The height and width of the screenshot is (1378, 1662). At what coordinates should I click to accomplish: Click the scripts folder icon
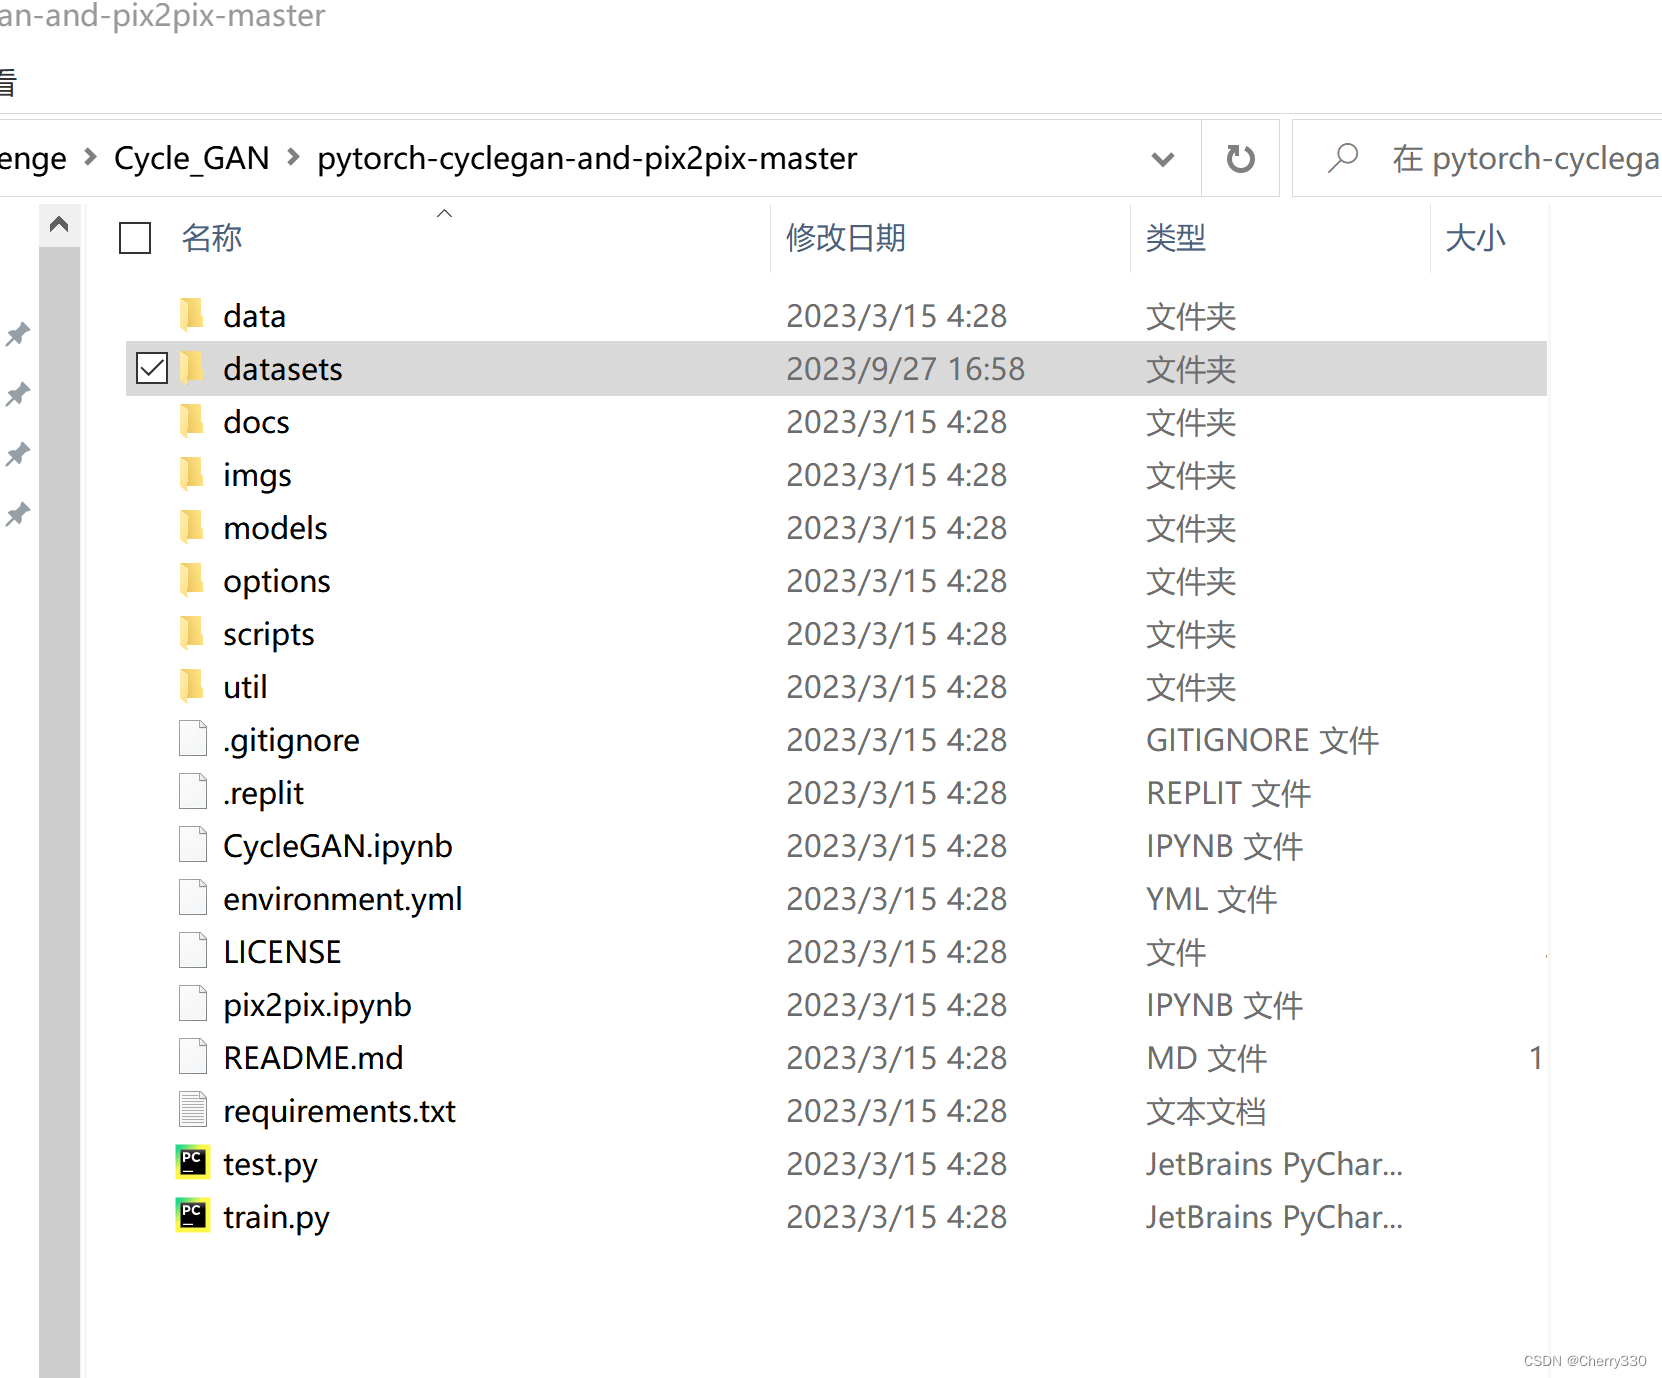[192, 633]
